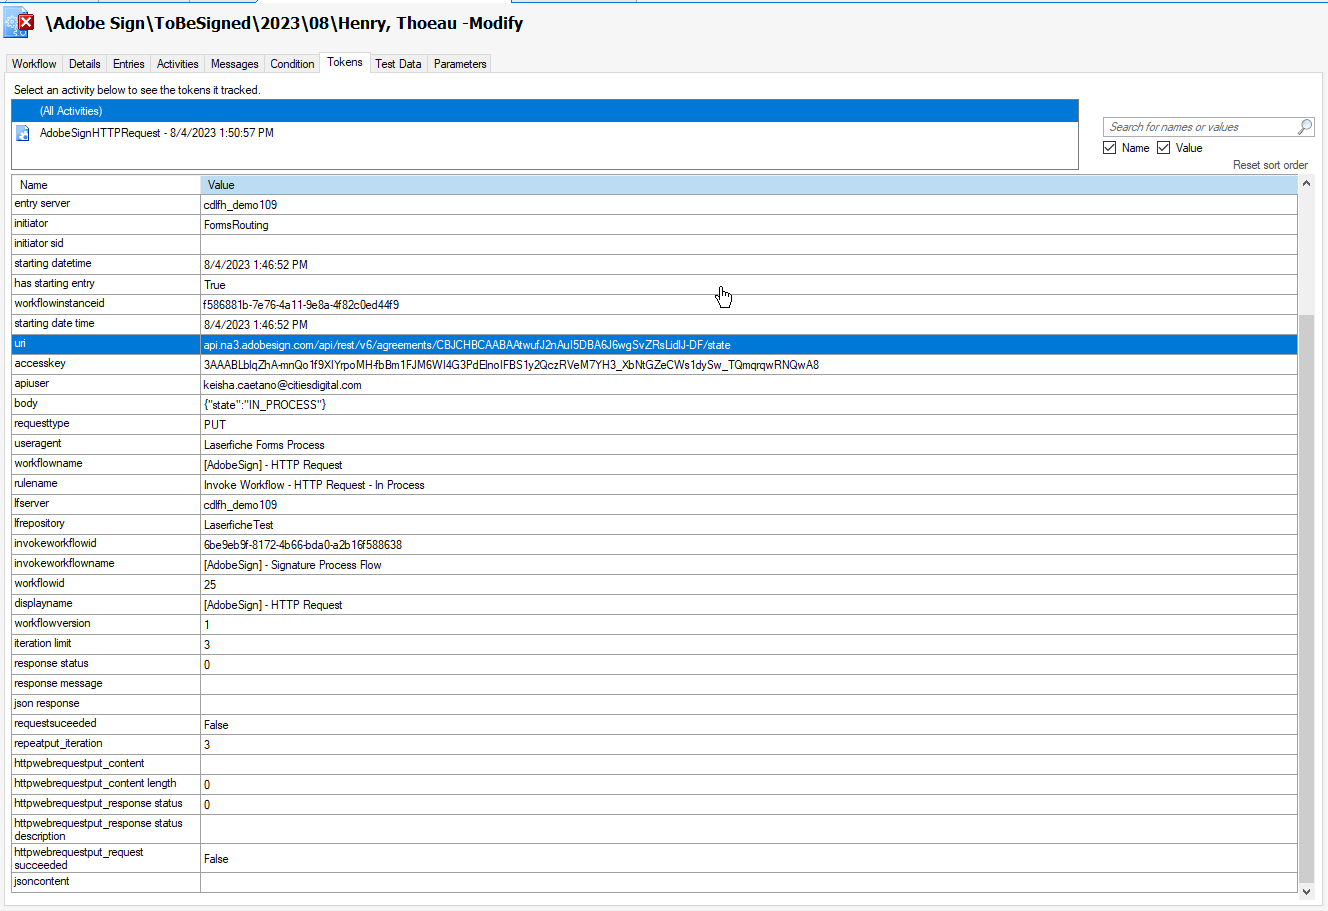Click Laserfiche Forms Process useragent value
The height and width of the screenshot is (911, 1328).
[264, 445]
